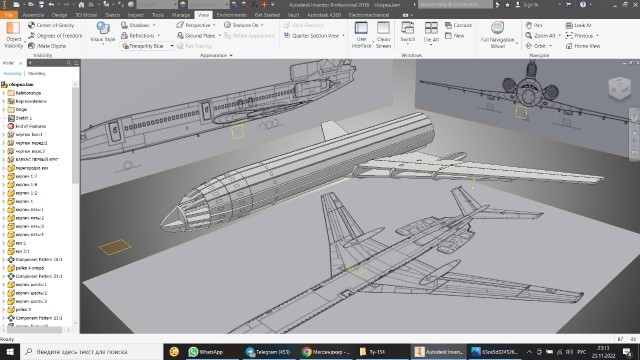Switch to the Assemble ribbon tab
Screen dimensions: 640x360
click(x=33, y=15)
